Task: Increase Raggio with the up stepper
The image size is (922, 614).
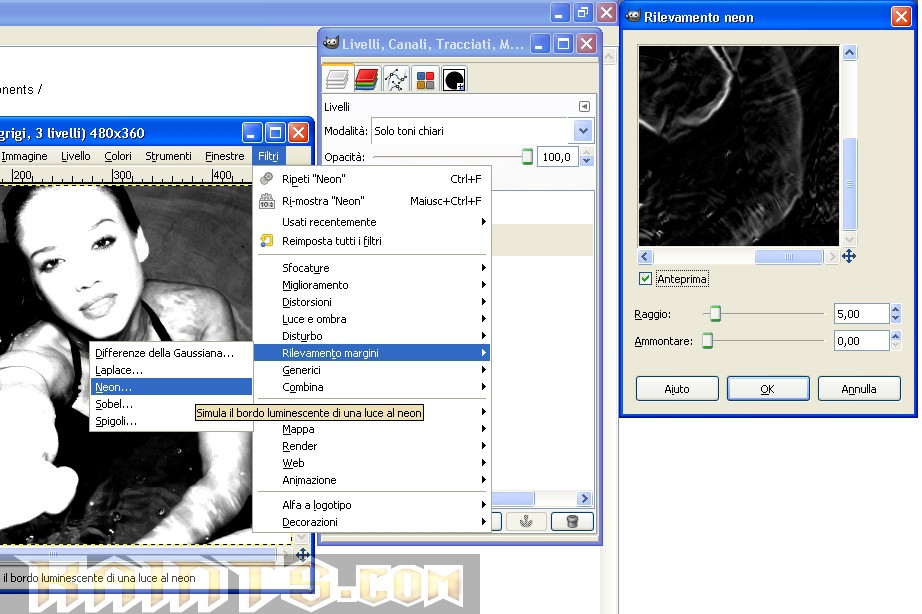Action: click(x=896, y=309)
